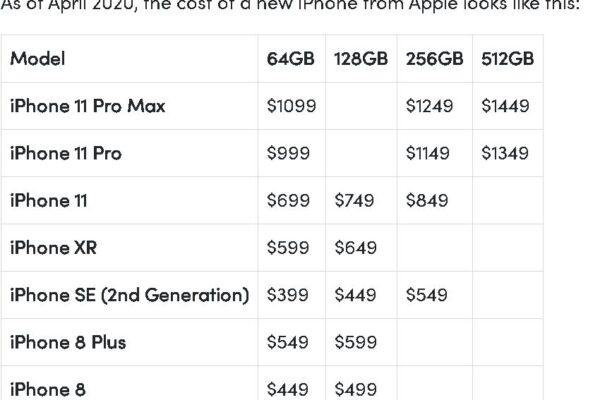Select the $1349 price cell
Screen dimensions: 600x400
click(x=505, y=153)
